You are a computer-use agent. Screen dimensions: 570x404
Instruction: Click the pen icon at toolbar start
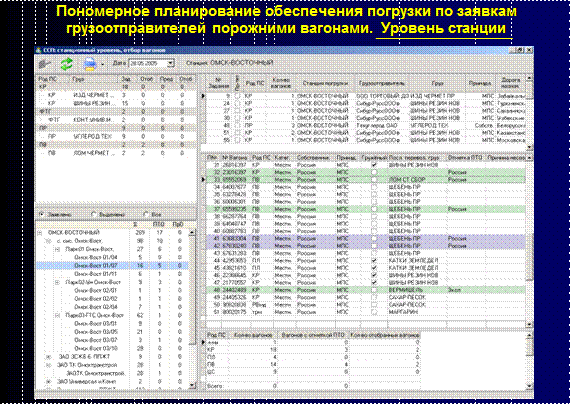point(45,64)
